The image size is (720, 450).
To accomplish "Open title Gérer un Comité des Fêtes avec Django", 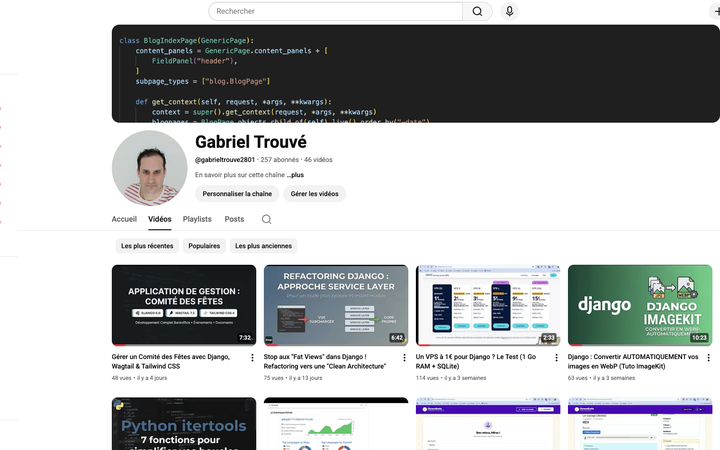I will point(170,361).
